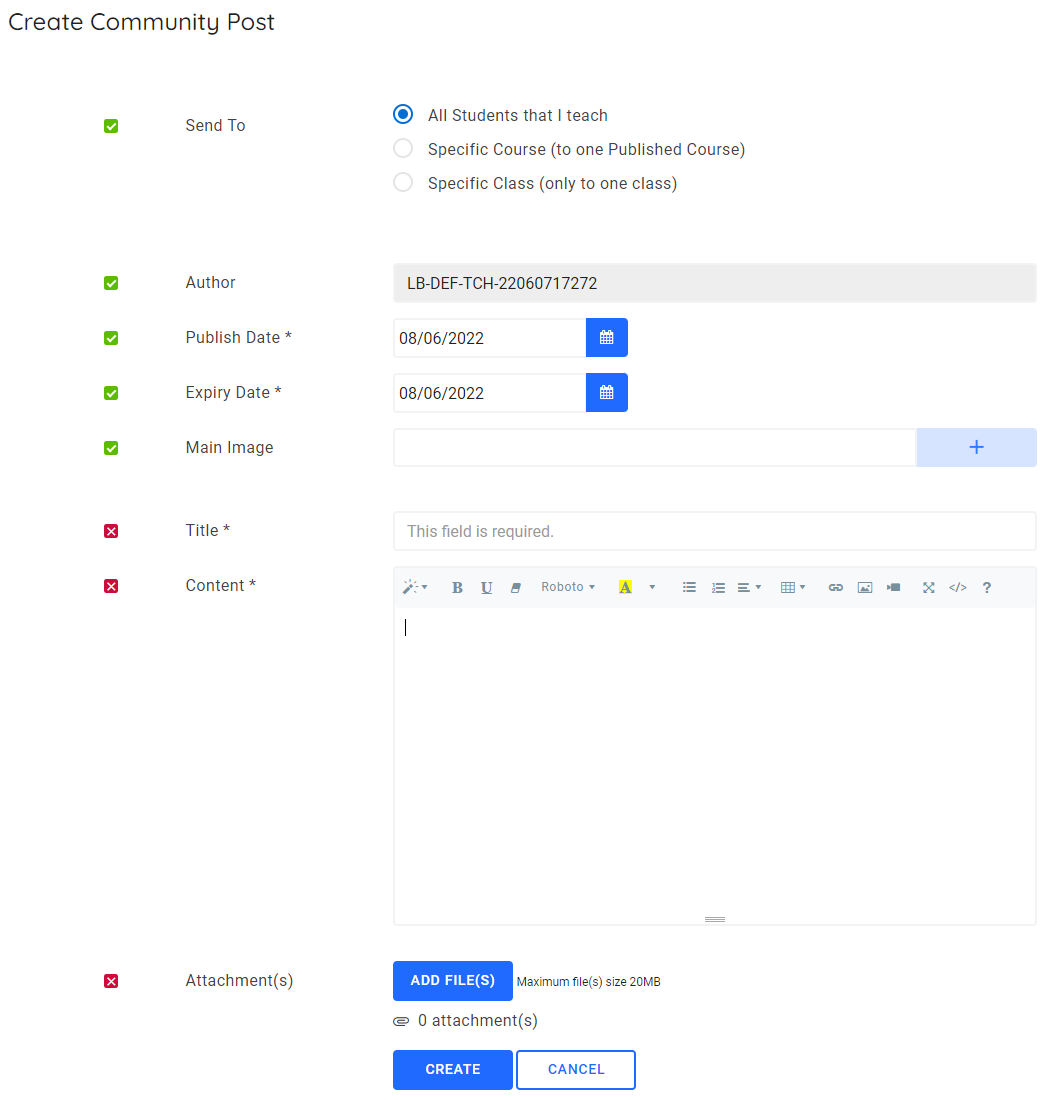Insert an unordered list
Viewport: 1056px width, 1100px height.
click(689, 587)
